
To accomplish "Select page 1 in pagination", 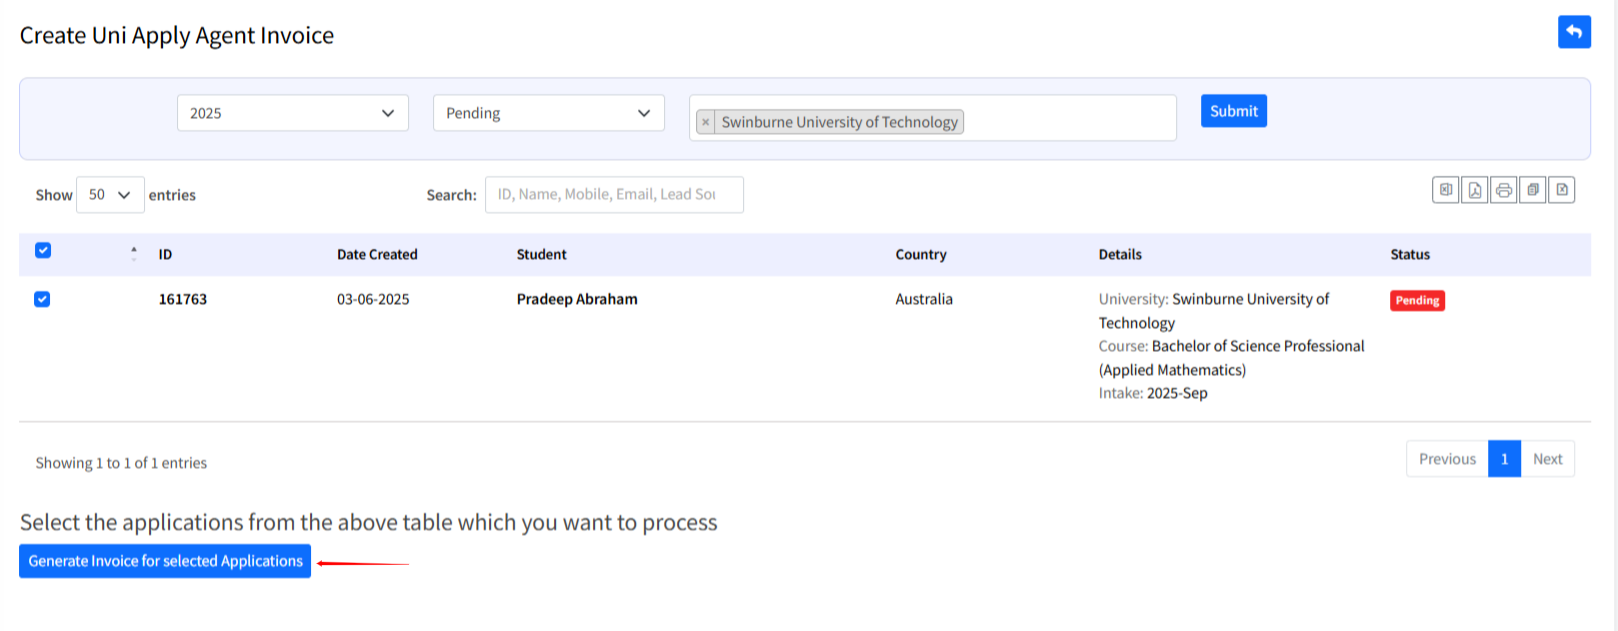I will pos(1504,459).
